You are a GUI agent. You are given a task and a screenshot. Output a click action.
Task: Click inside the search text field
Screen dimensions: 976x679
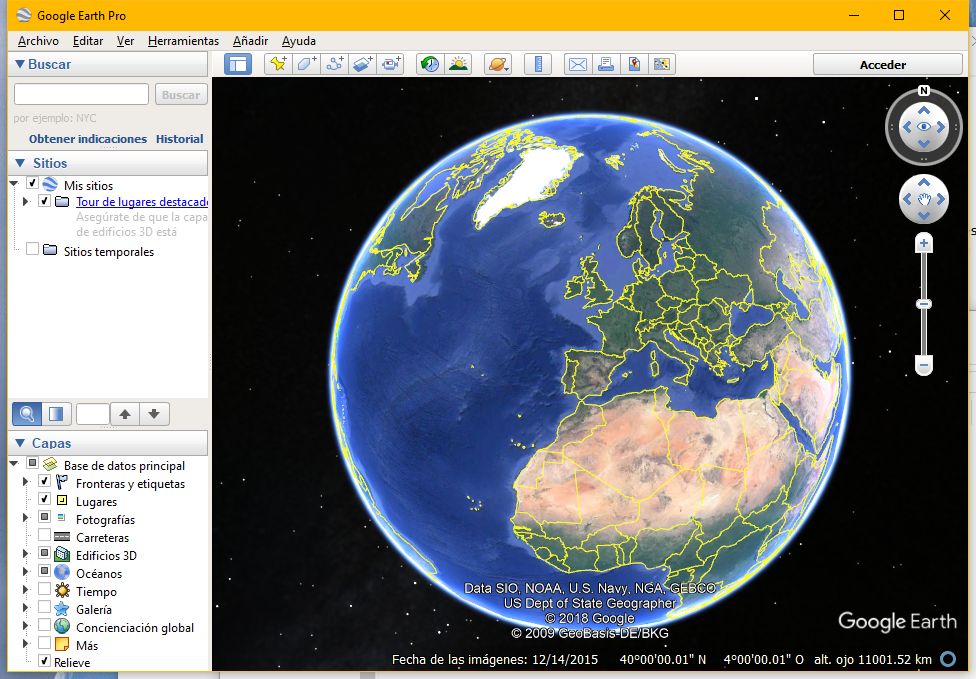82,94
